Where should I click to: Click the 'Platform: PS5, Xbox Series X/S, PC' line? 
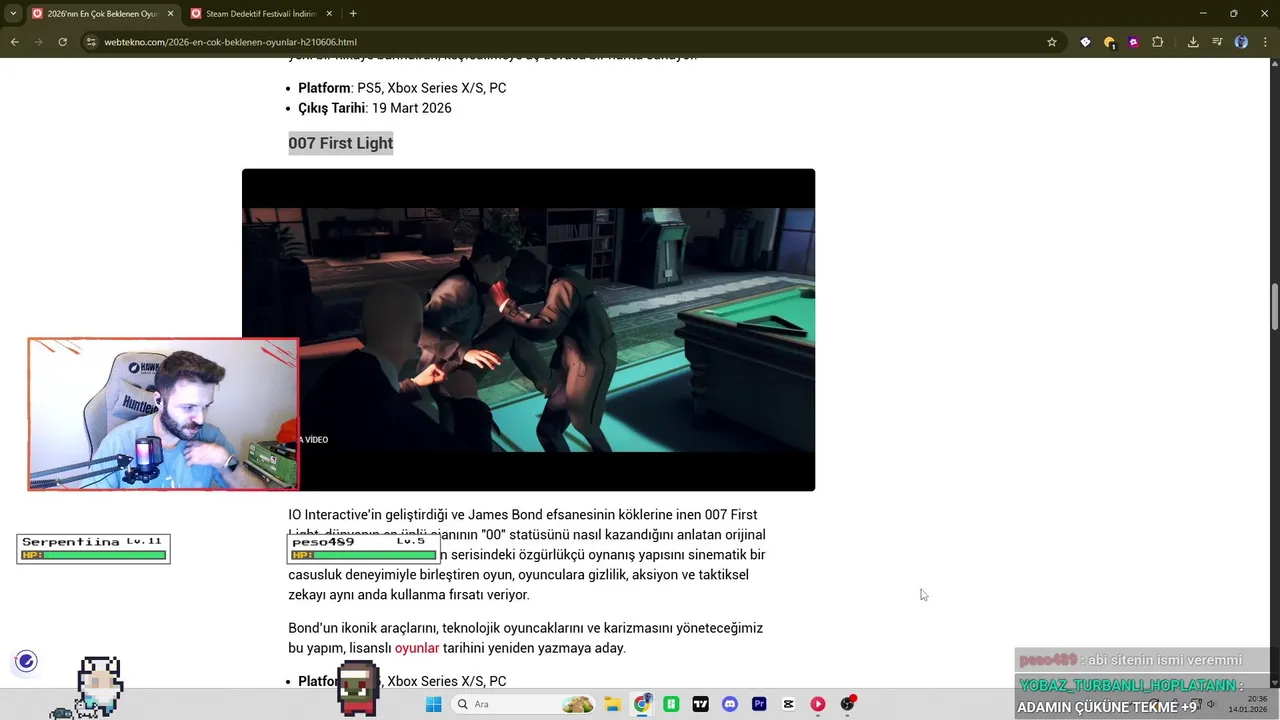pos(402,88)
